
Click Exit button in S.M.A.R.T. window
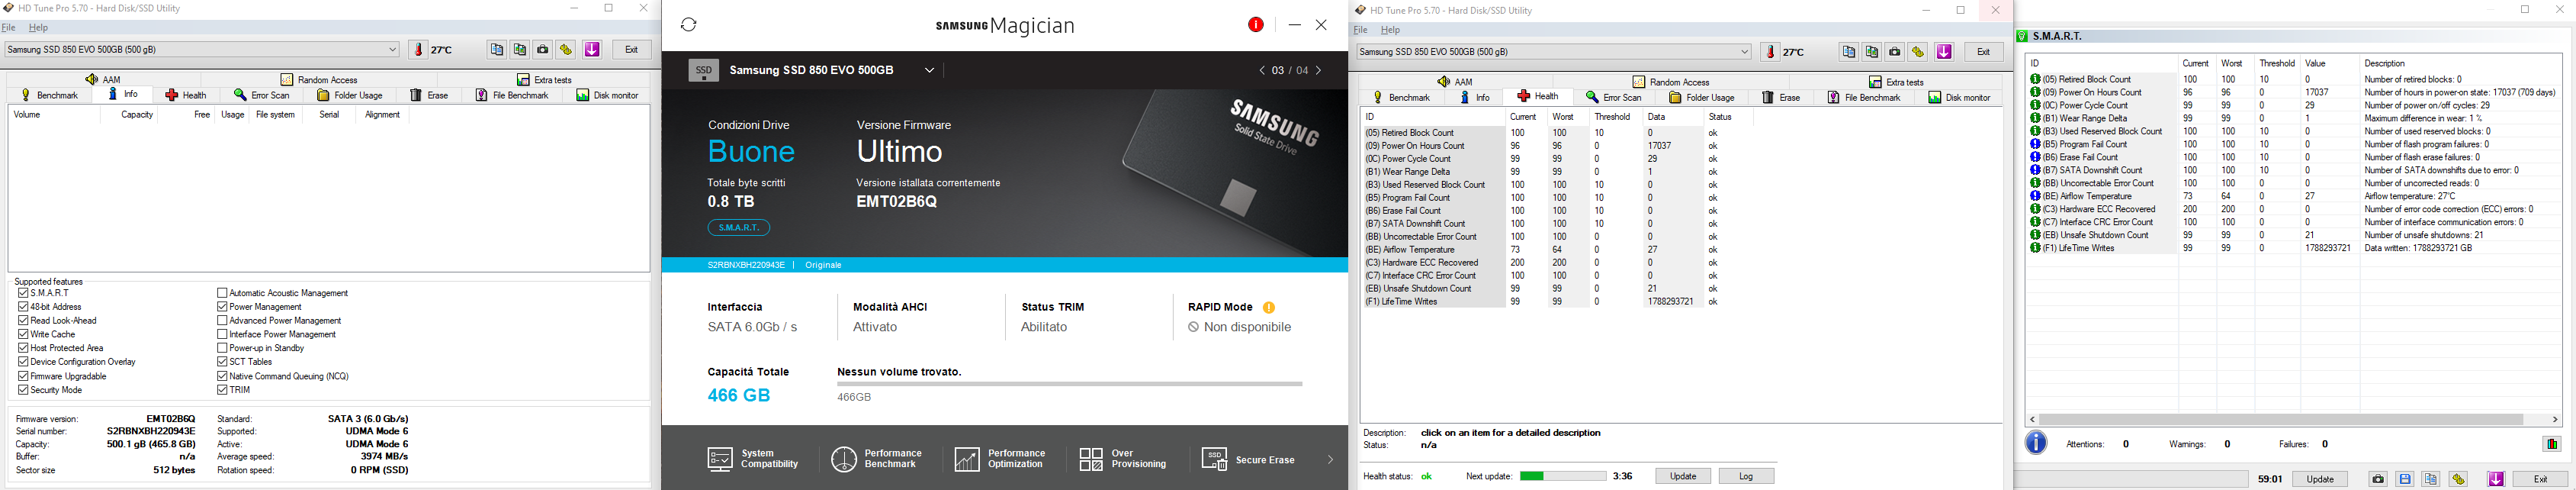(x=2540, y=479)
